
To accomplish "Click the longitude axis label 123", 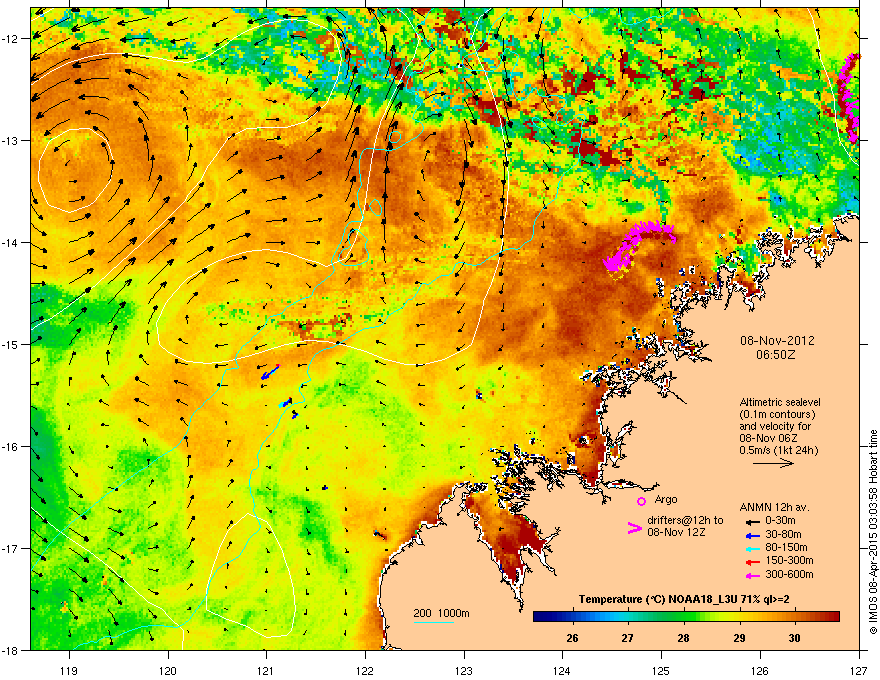I will point(464,670).
